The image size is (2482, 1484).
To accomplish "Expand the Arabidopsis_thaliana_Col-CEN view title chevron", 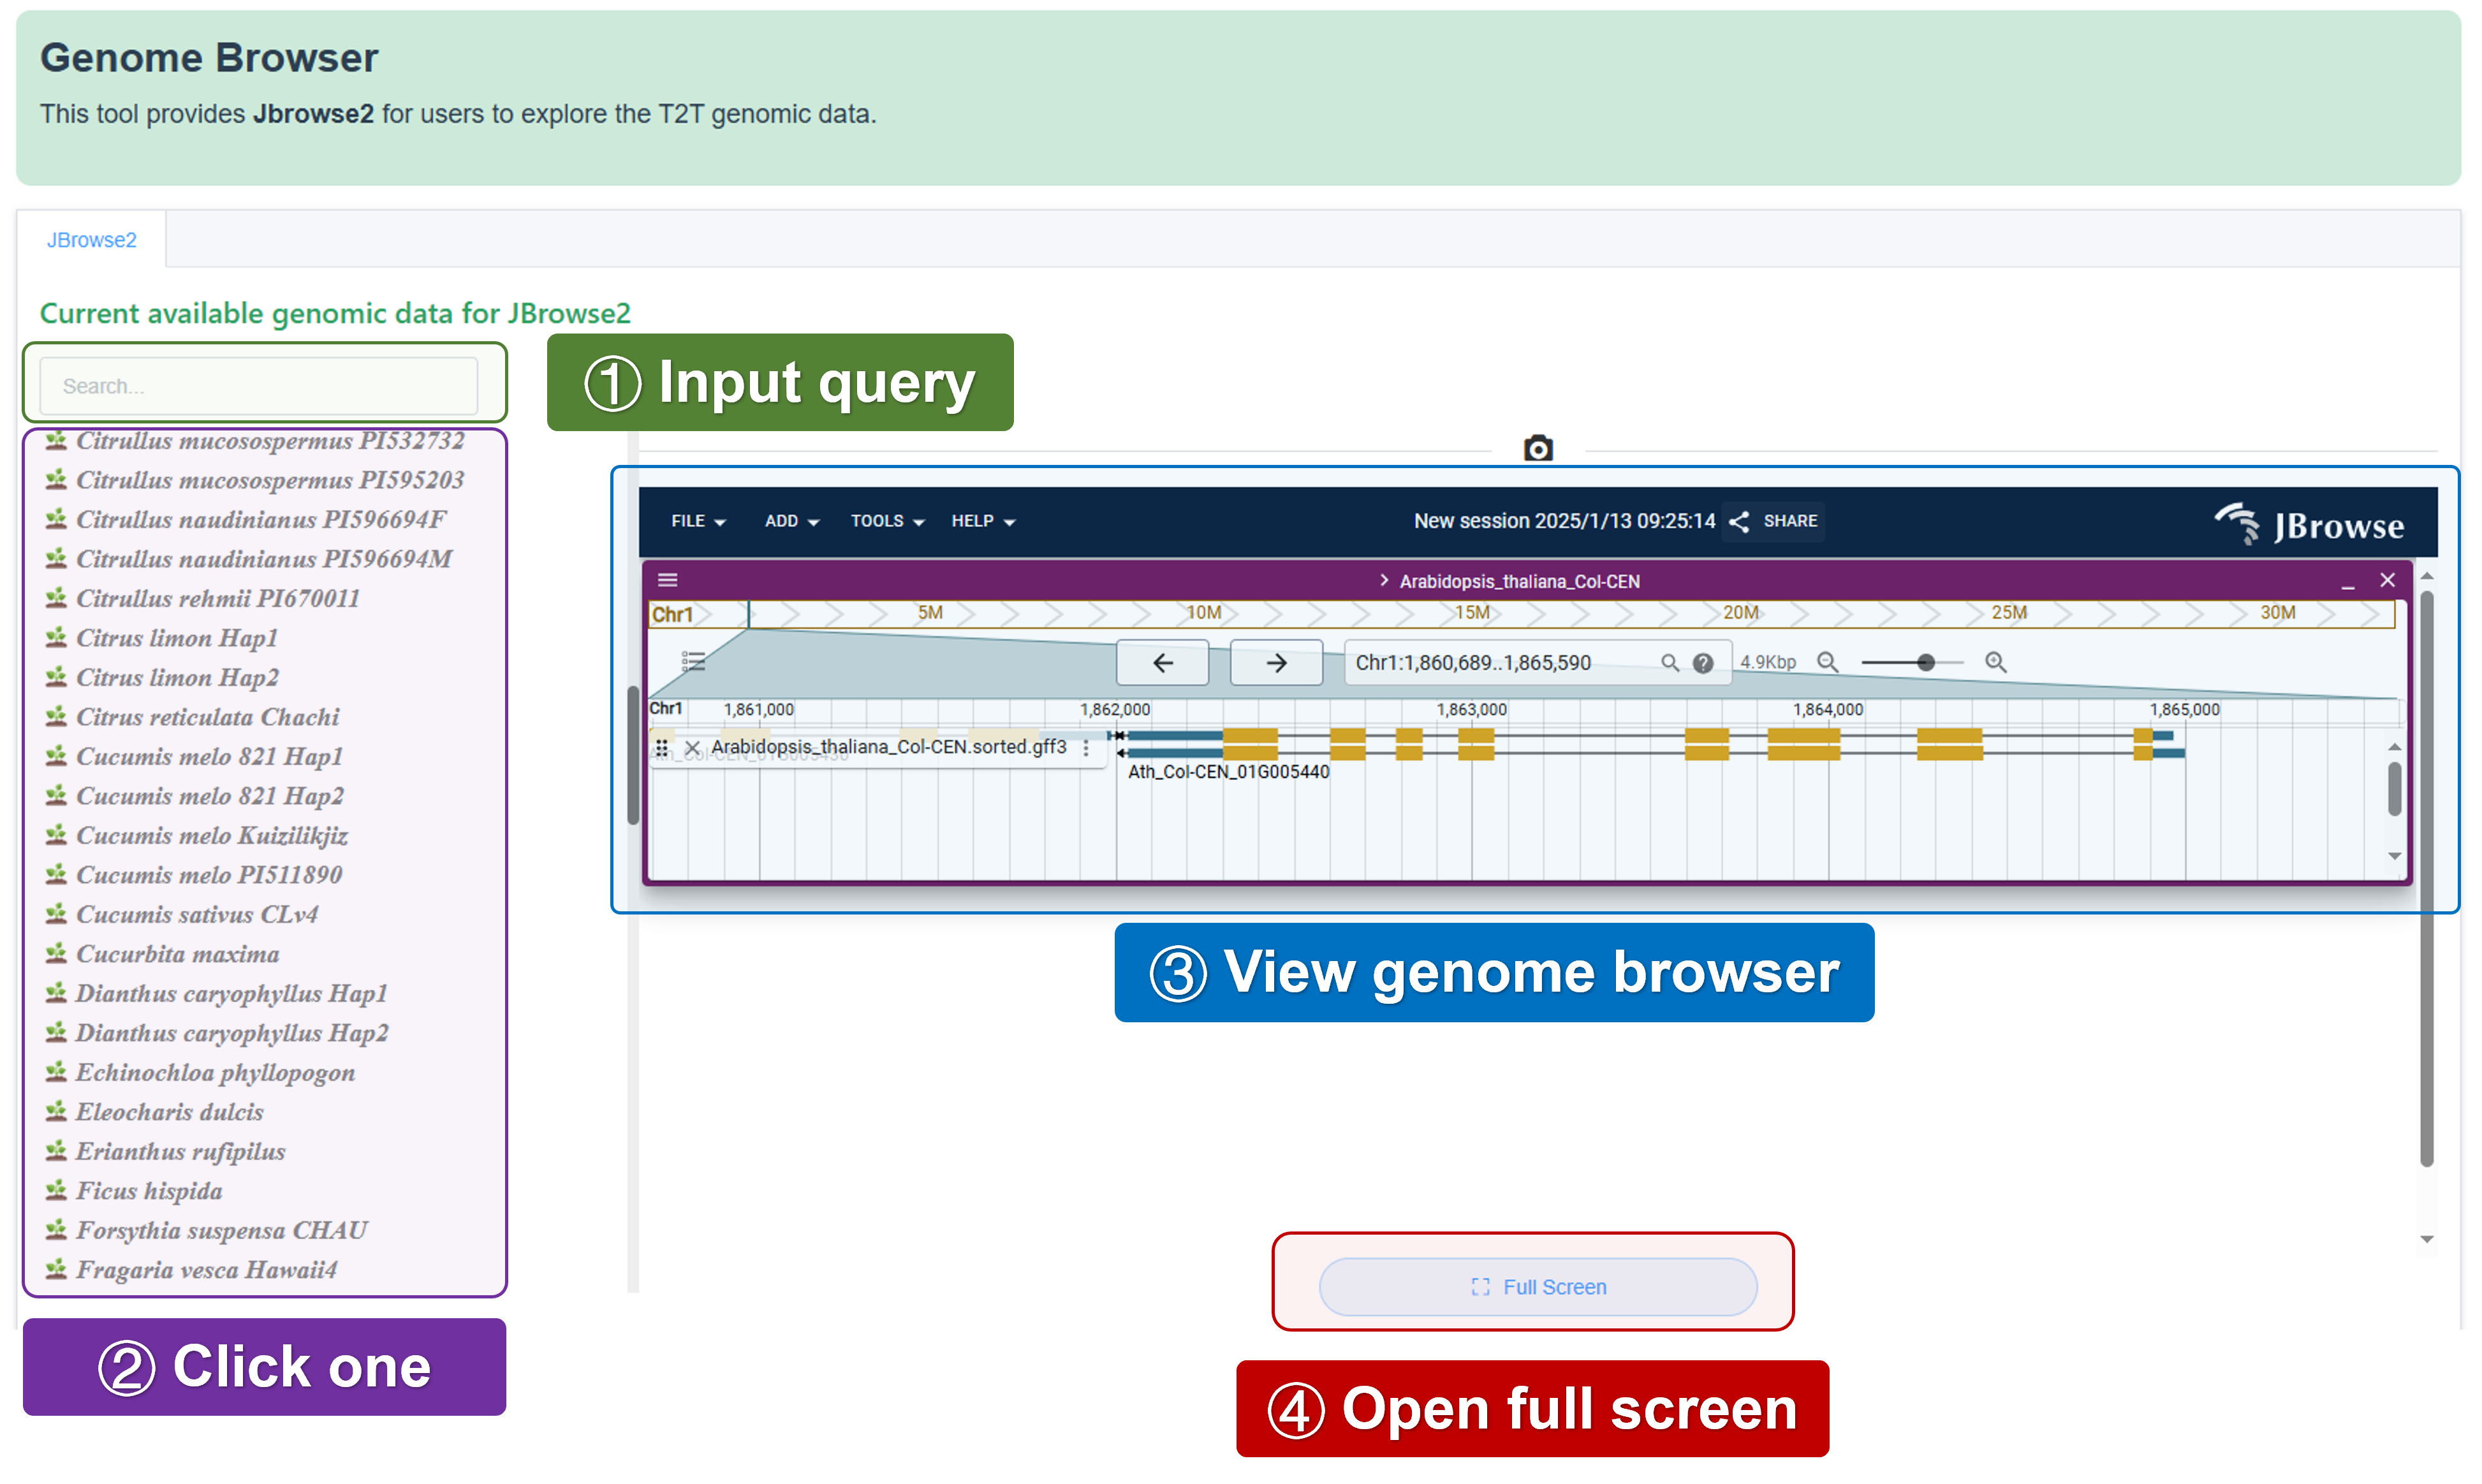I will (x=1384, y=580).
